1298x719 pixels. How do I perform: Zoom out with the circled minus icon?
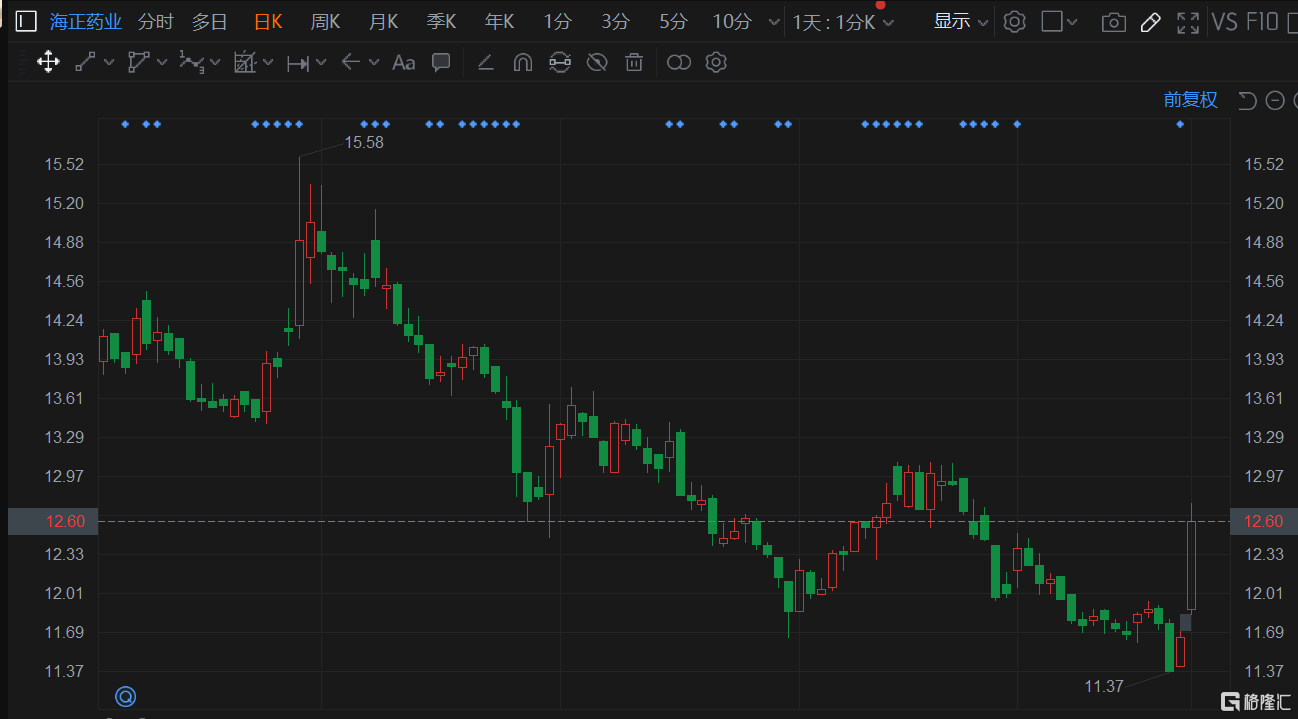1275,100
